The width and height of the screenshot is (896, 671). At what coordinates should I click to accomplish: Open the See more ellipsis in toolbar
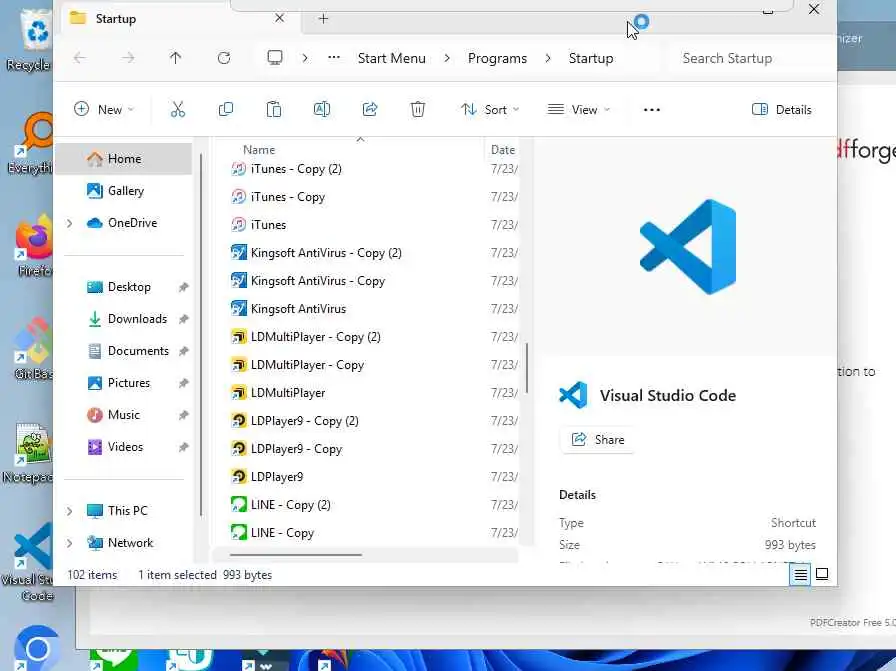point(651,110)
